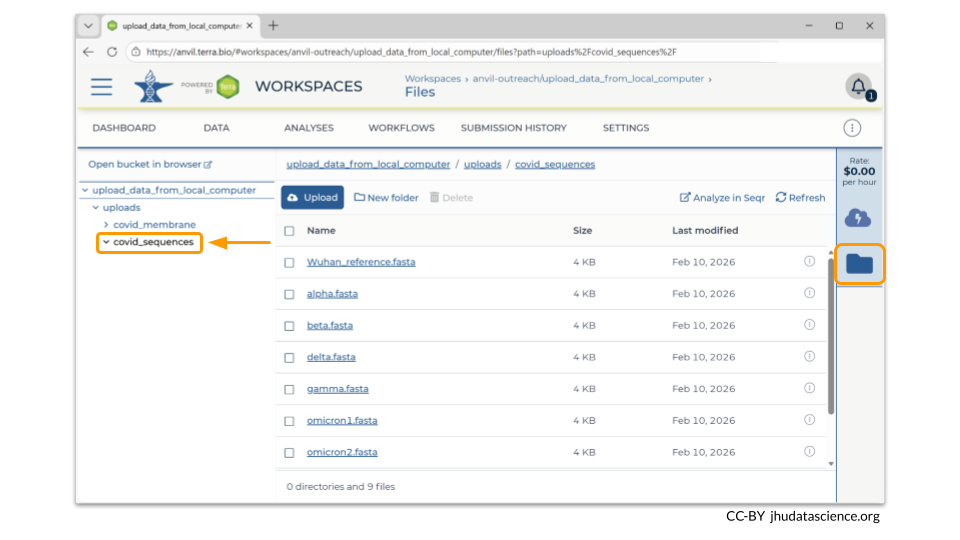Refresh the file list
Screen dimensions: 960x540
coord(800,198)
